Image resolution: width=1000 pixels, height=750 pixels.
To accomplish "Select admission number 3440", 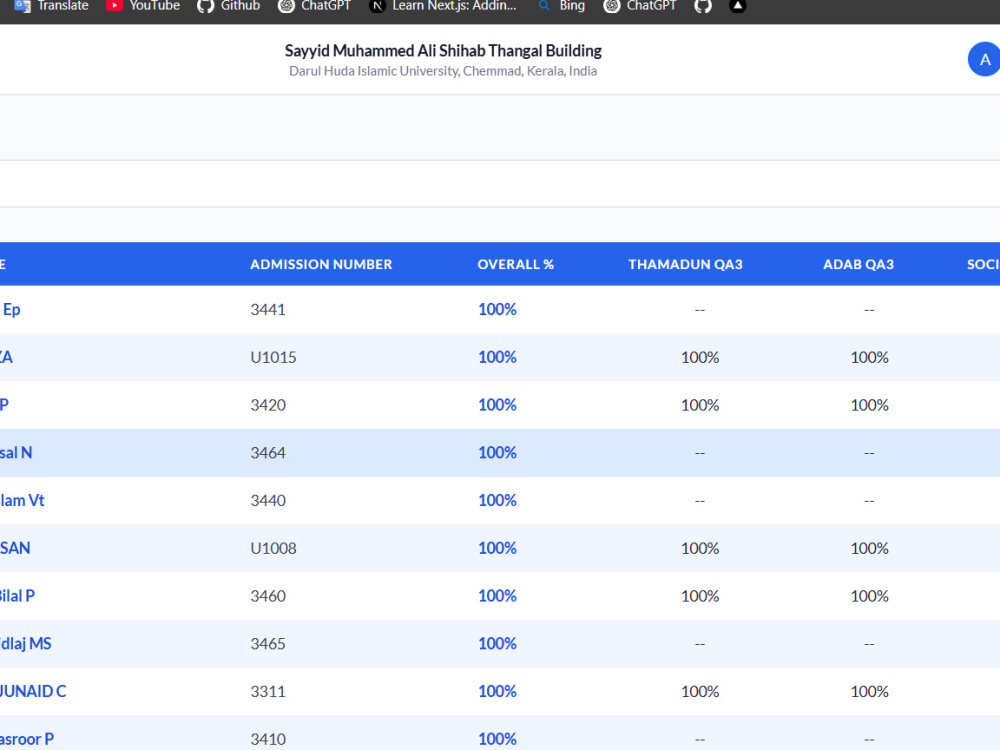I will pos(268,501).
